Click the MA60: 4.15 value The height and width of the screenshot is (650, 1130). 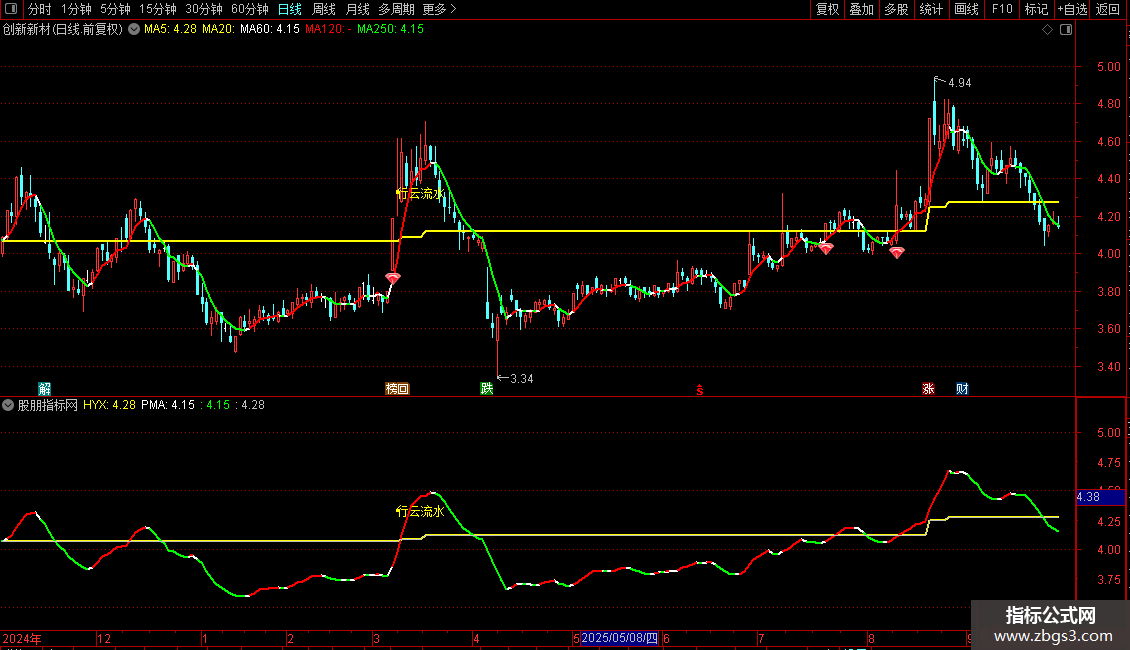click(x=270, y=30)
